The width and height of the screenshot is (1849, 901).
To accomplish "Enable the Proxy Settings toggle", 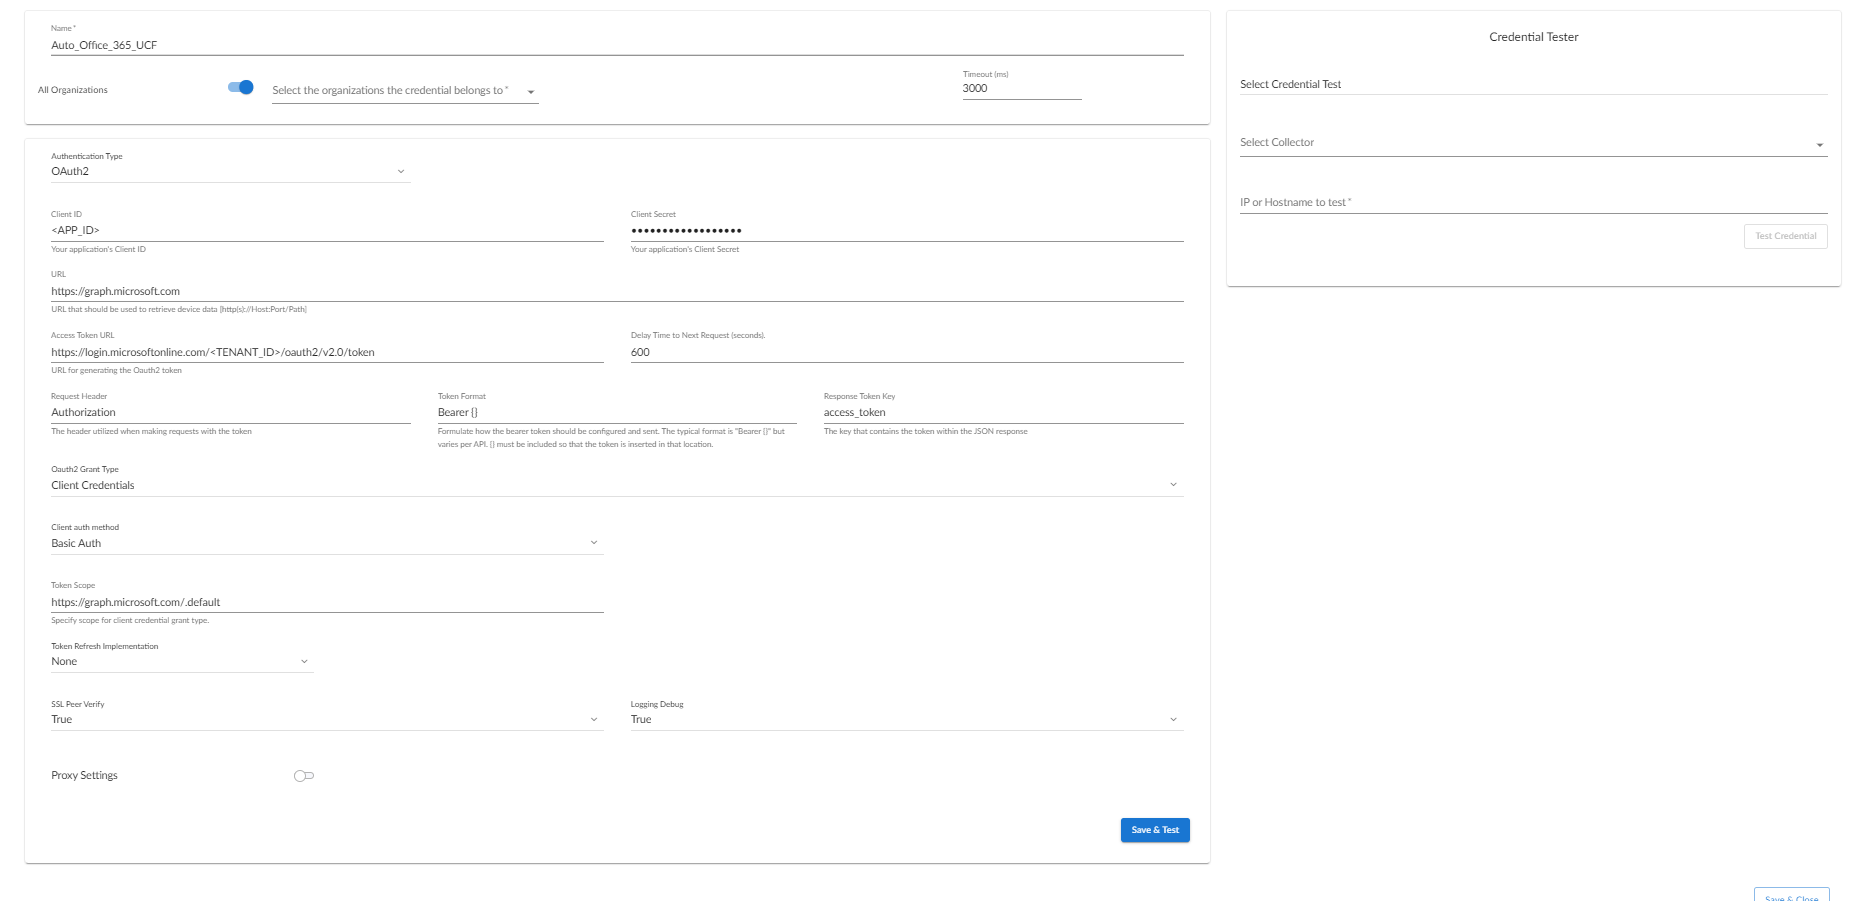I will (304, 775).
